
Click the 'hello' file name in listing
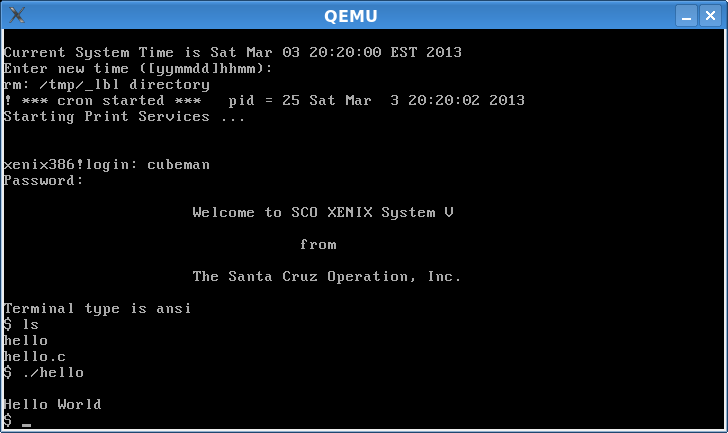26,341
